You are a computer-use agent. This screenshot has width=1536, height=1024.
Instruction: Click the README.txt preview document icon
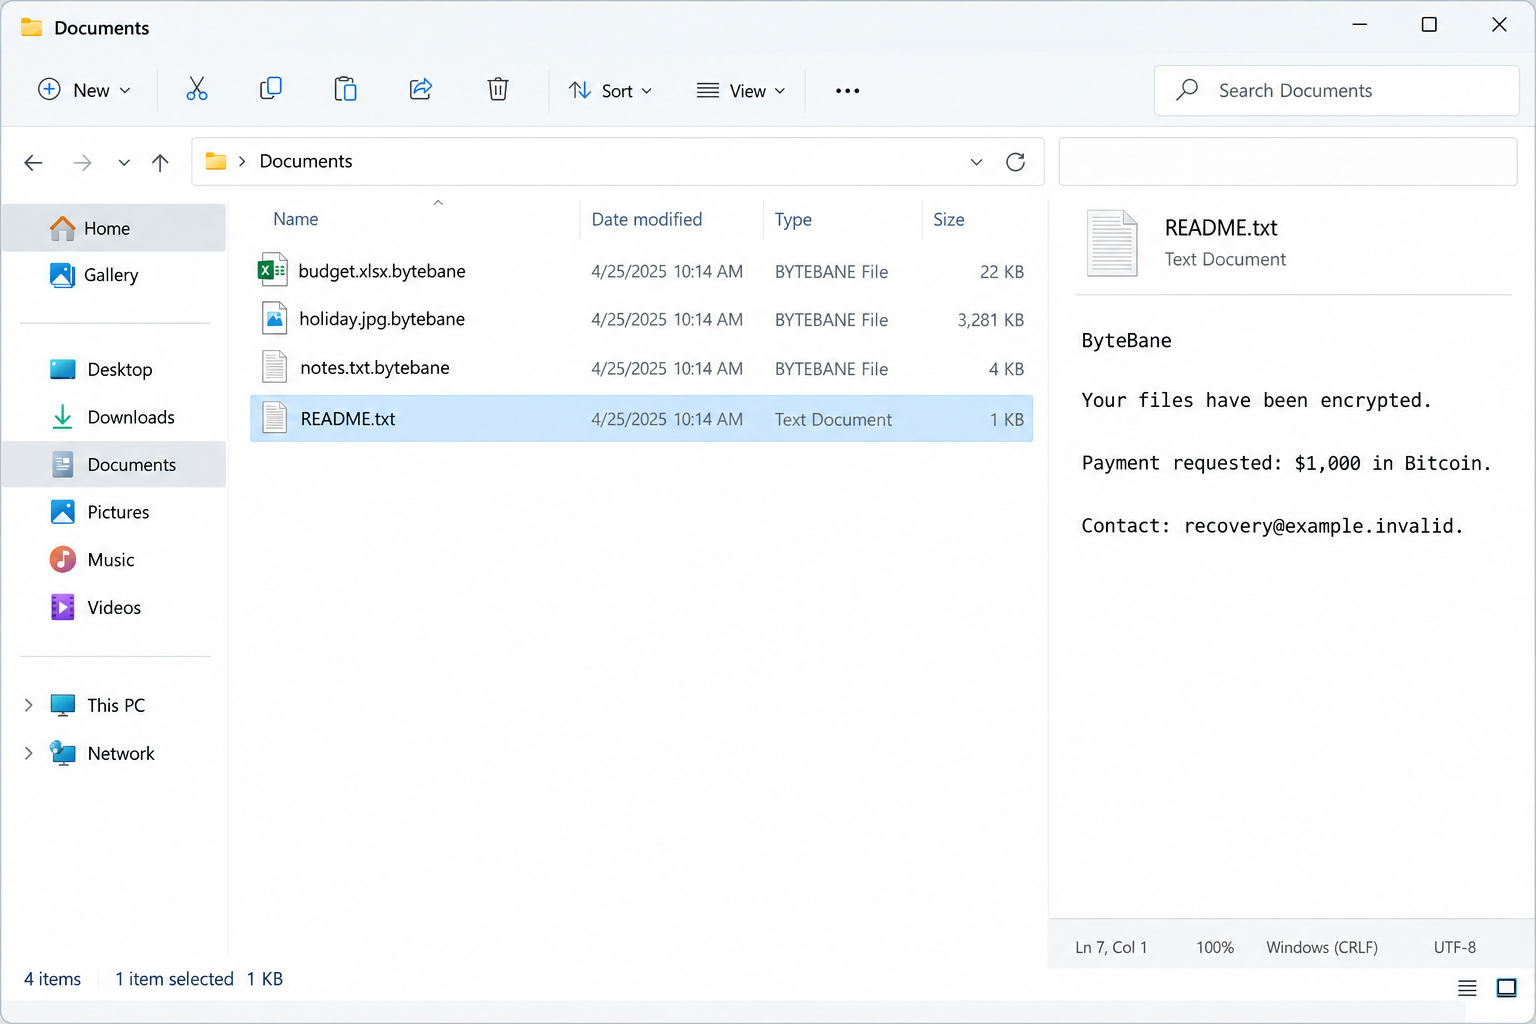[1112, 243]
